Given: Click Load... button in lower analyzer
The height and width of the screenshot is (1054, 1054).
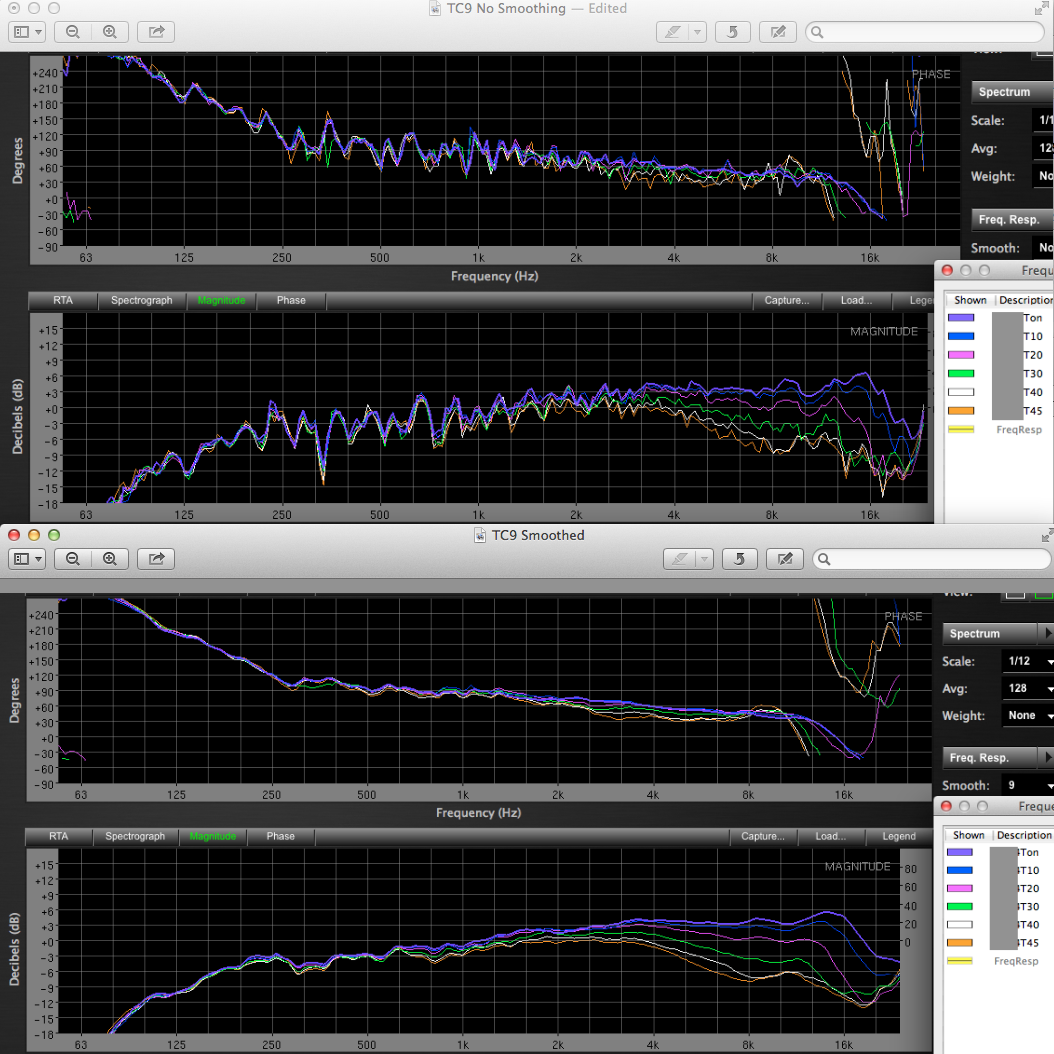Looking at the screenshot, I should tap(831, 836).
